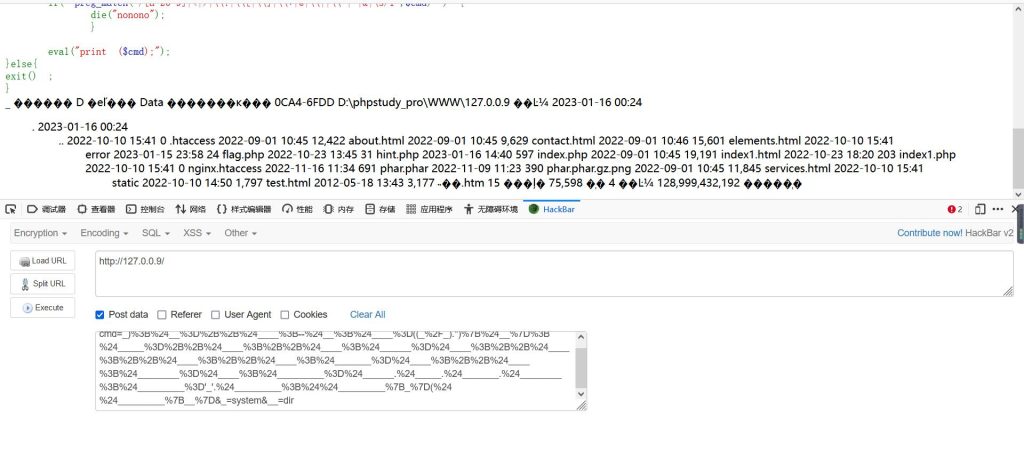Click the Clear All link
The image size is (1024, 466).
(368, 315)
